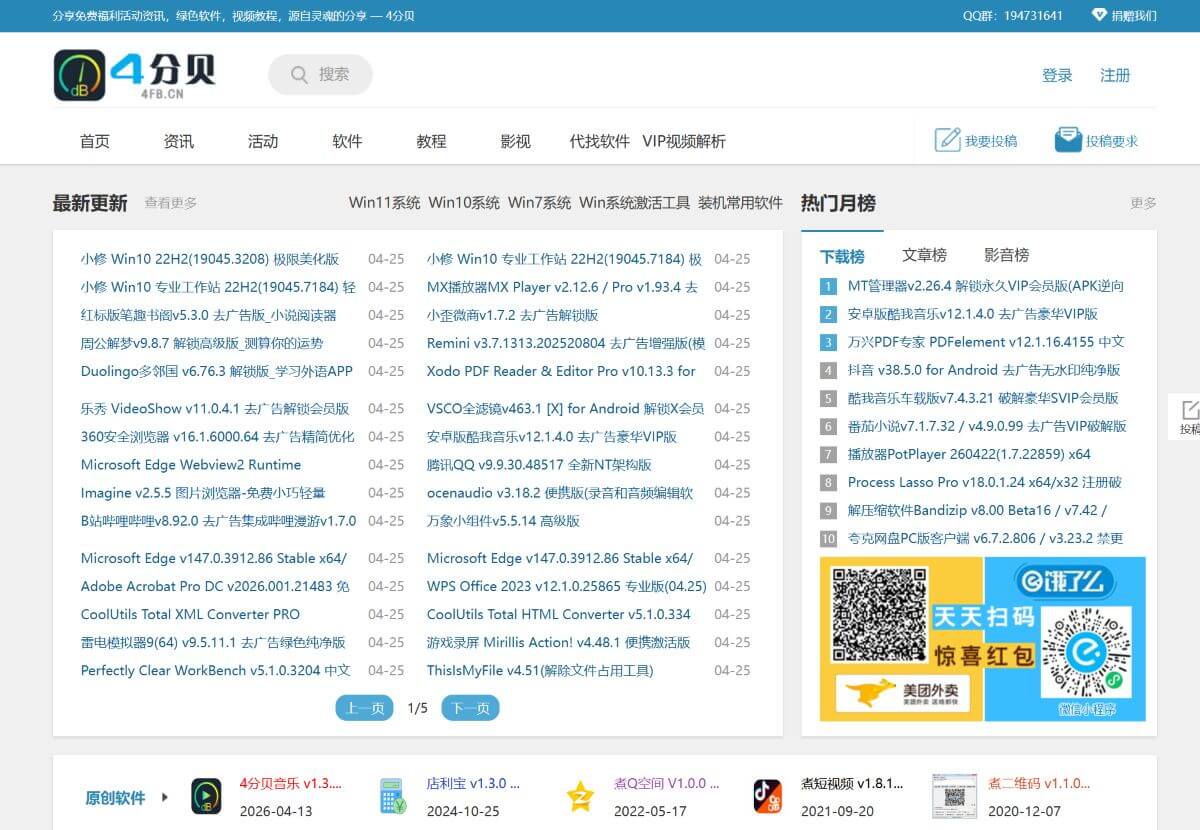Open Microsoft Edge Webview2 Runtime article
The width and height of the screenshot is (1200, 830).
(191, 465)
